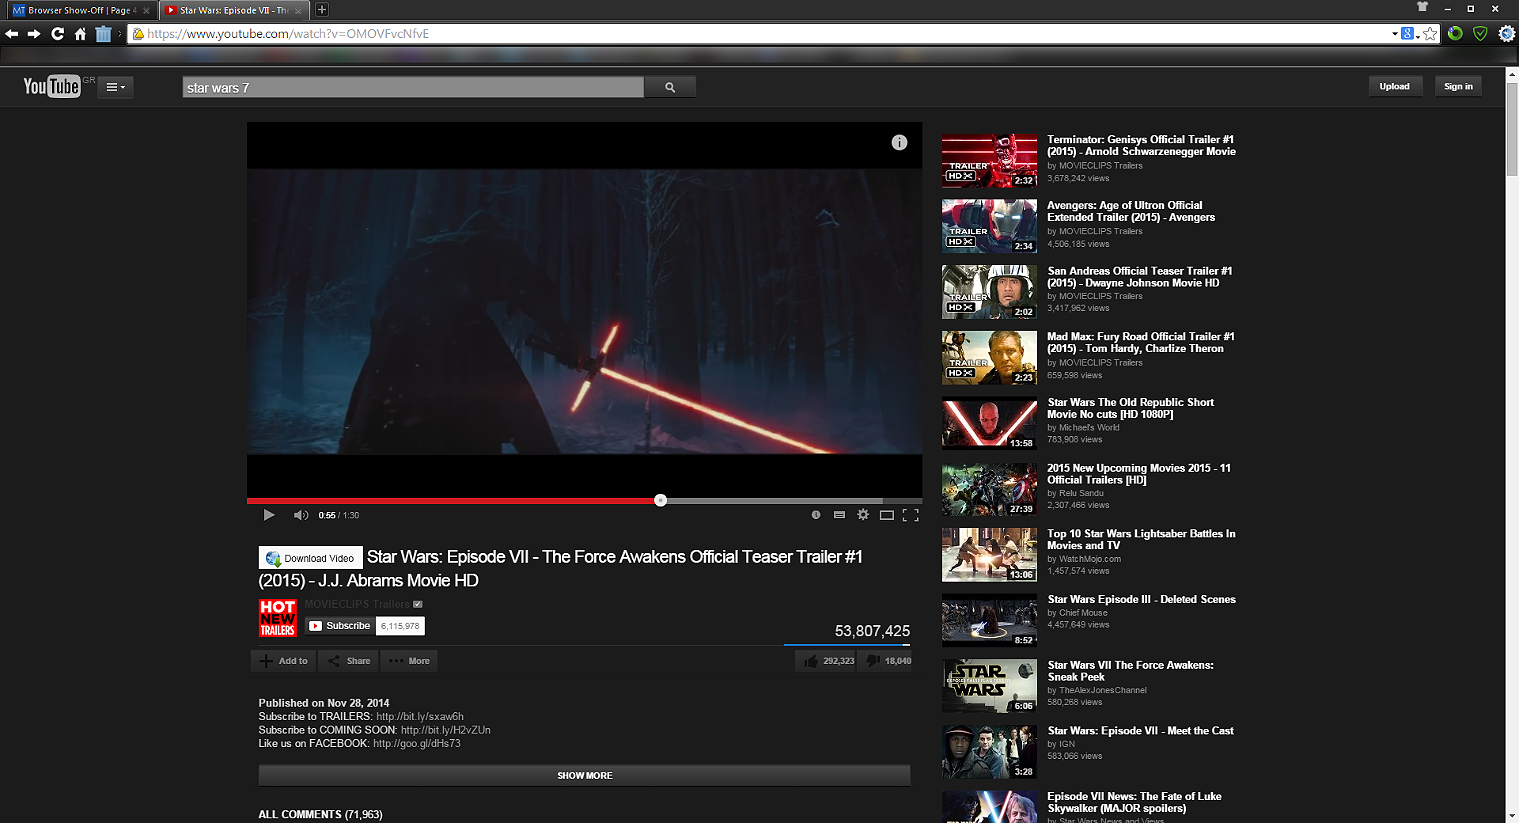Switch to the Browser Show-Off tab
1519x823 pixels.
click(80, 10)
